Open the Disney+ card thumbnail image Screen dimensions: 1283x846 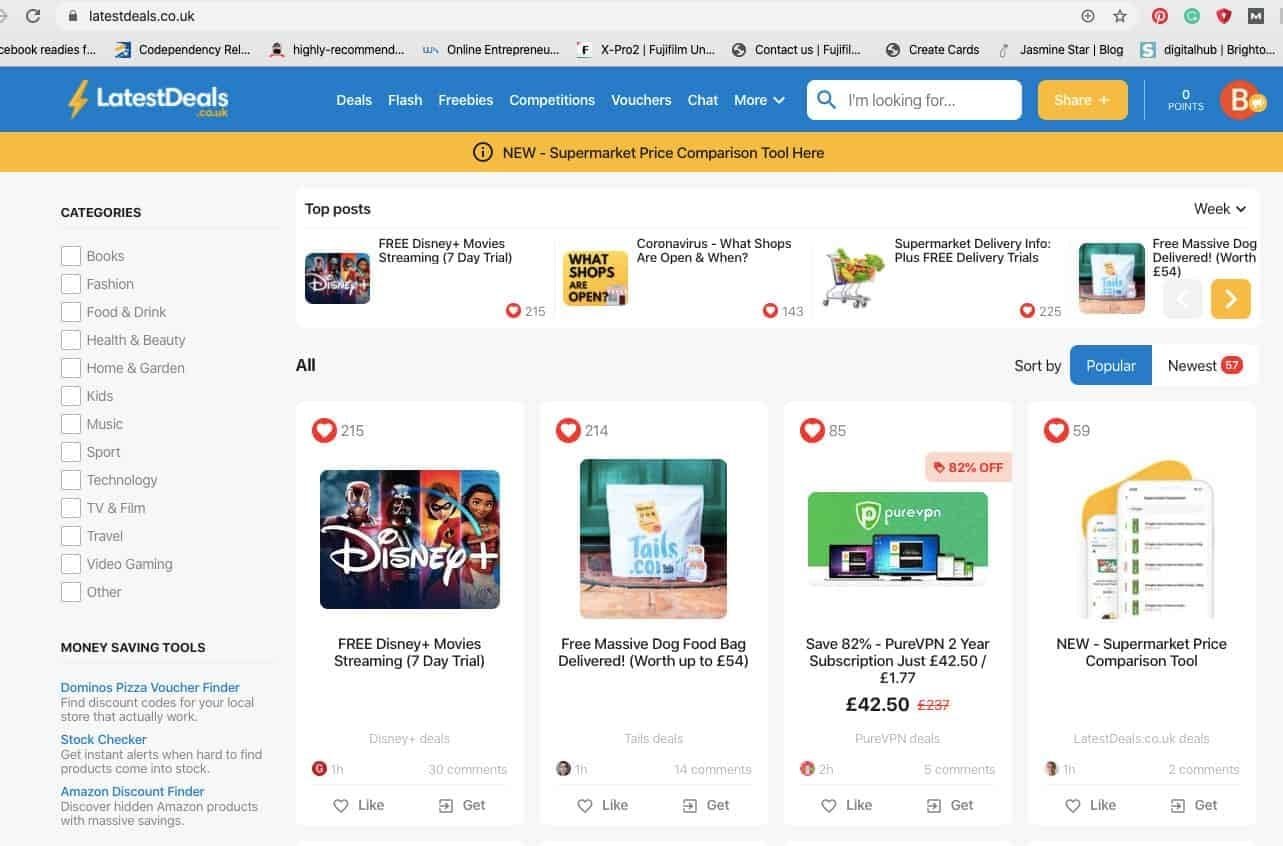tap(410, 539)
